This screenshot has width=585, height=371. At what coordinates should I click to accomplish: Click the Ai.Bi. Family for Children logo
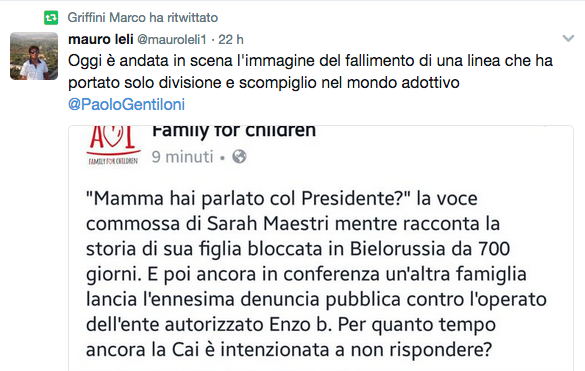pos(113,146)
